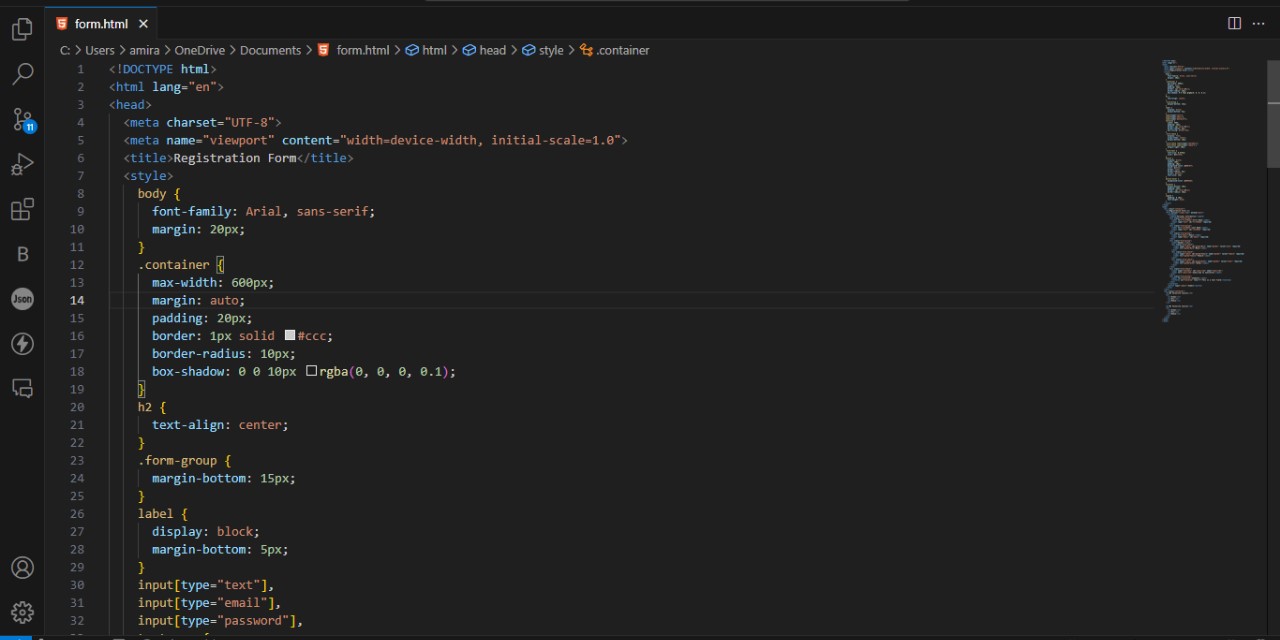Click the '<html lang="en">' tag line

166,87
